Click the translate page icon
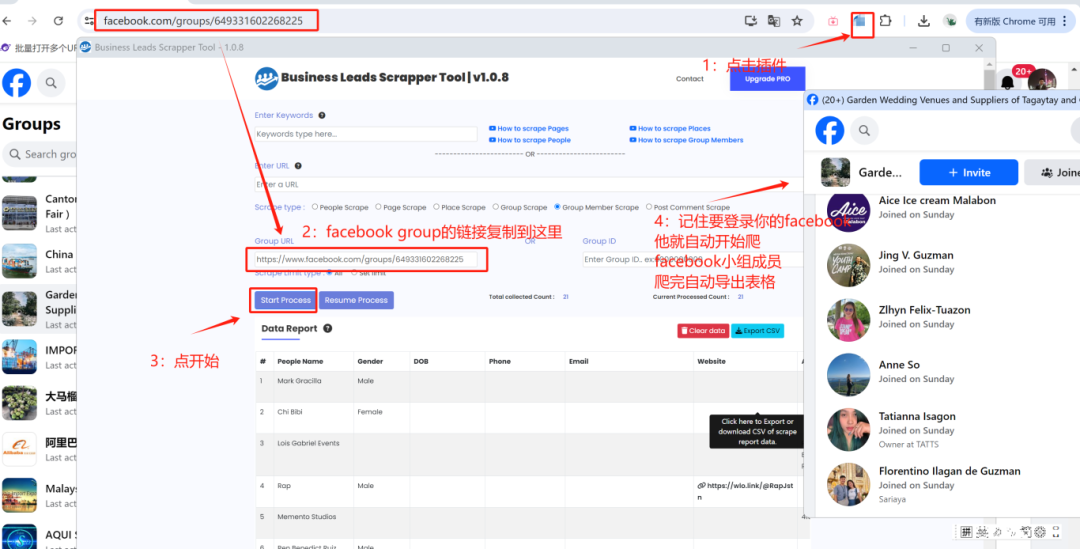This screenshot has height=549, width=1080. click(774, 21)
